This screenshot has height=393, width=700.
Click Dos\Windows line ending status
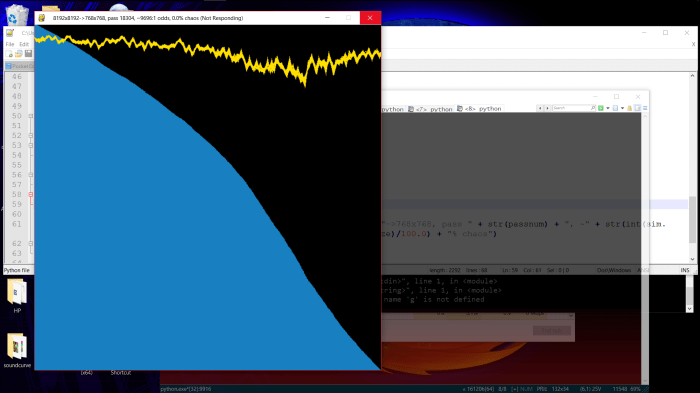click(x=614, y=270)
